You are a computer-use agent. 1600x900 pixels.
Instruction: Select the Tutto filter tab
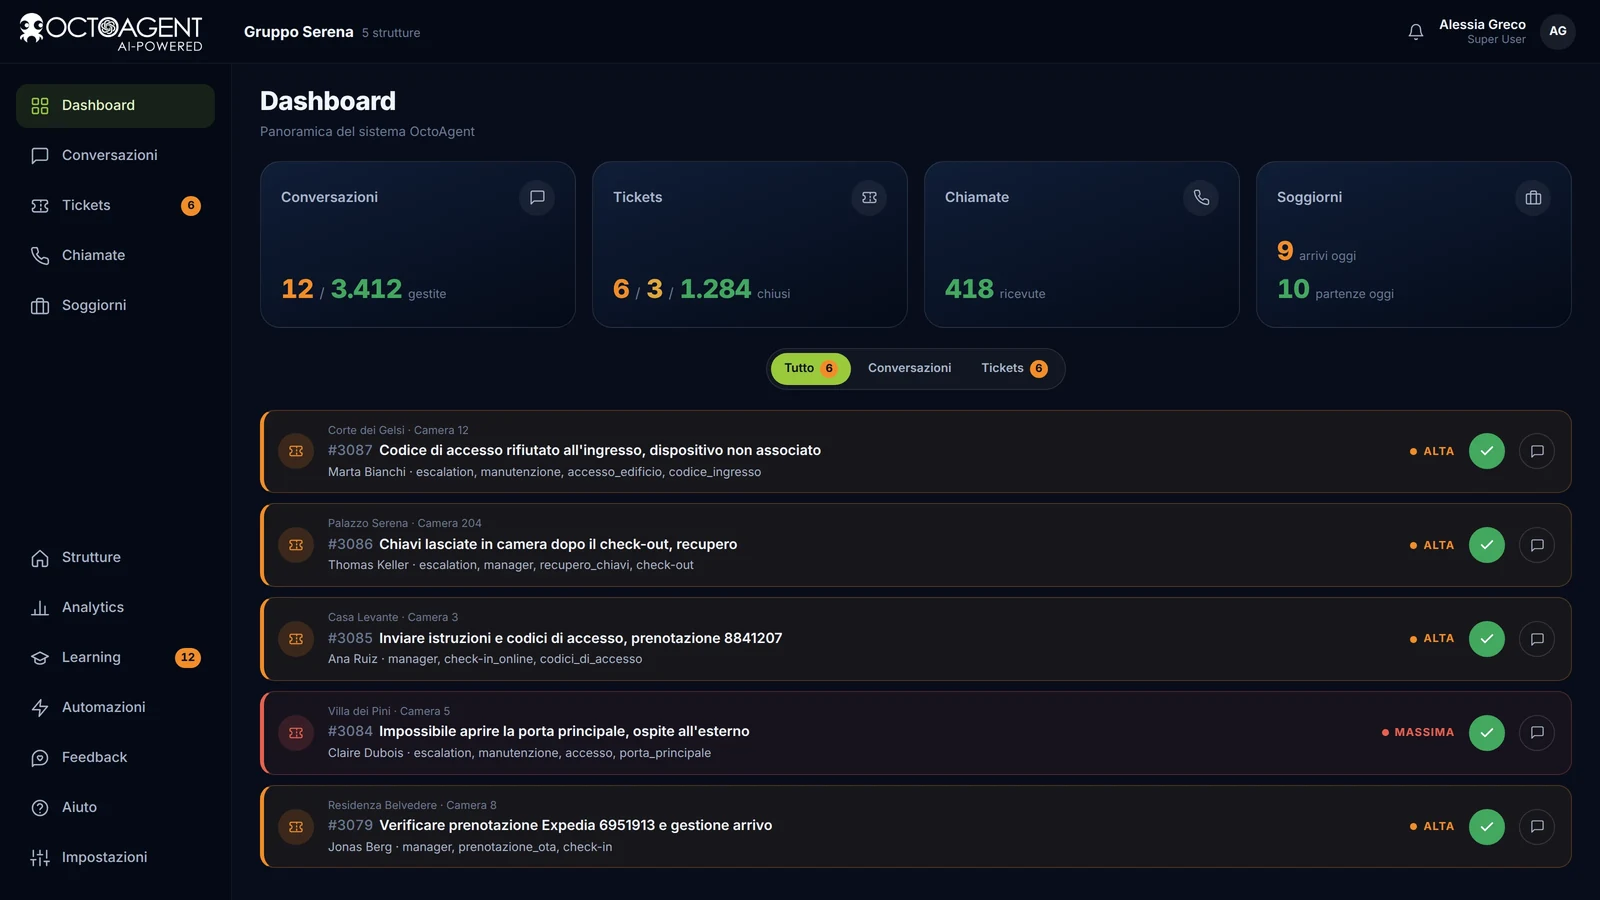click(x=810, y=369)
